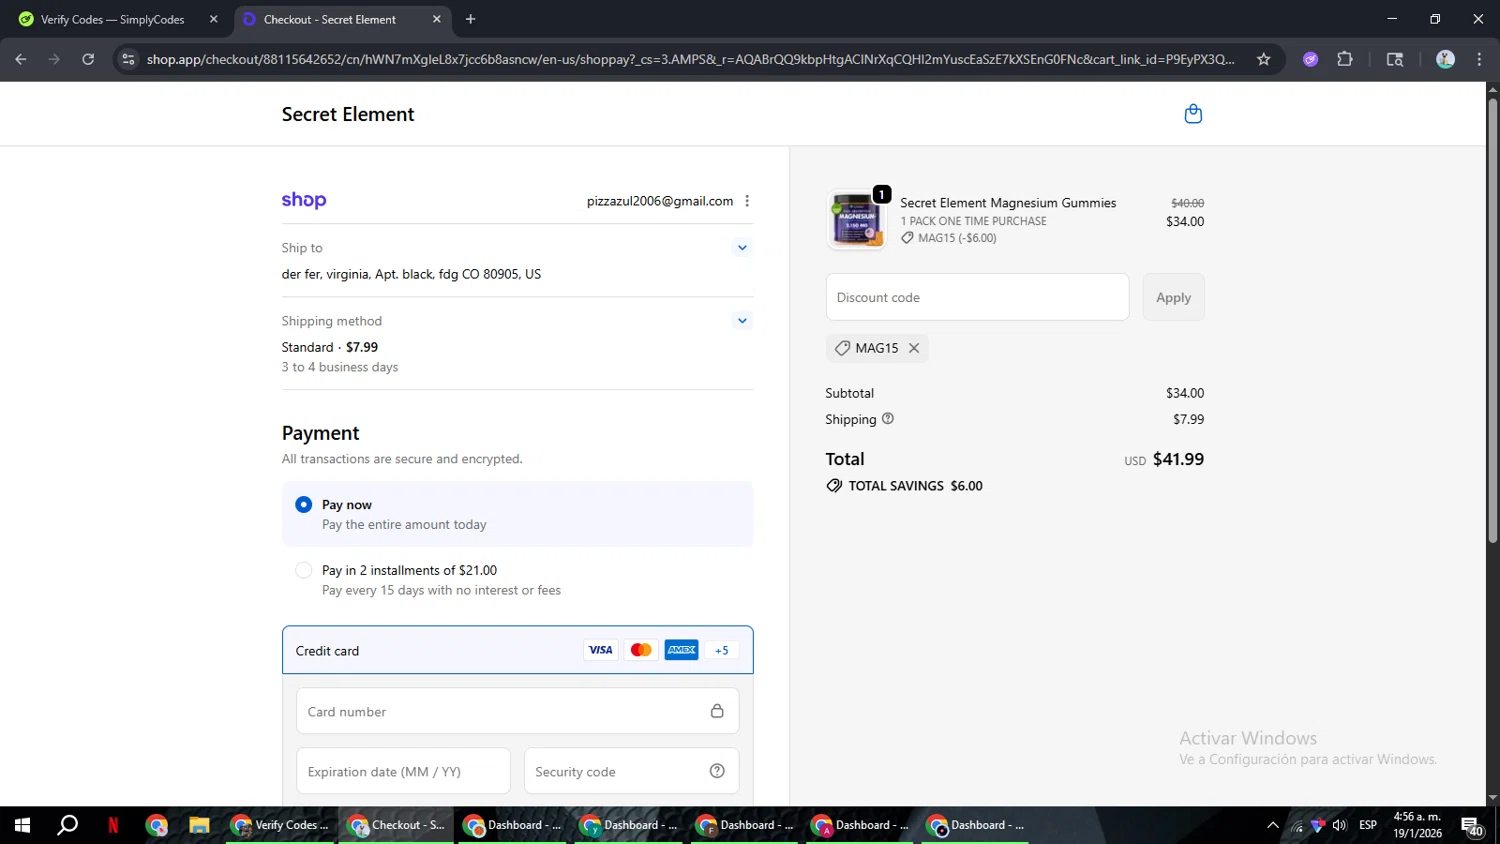Viewport: 1500px width, 844px height.
Task: Expand the Ship to section
Action: tap(742, 248)
